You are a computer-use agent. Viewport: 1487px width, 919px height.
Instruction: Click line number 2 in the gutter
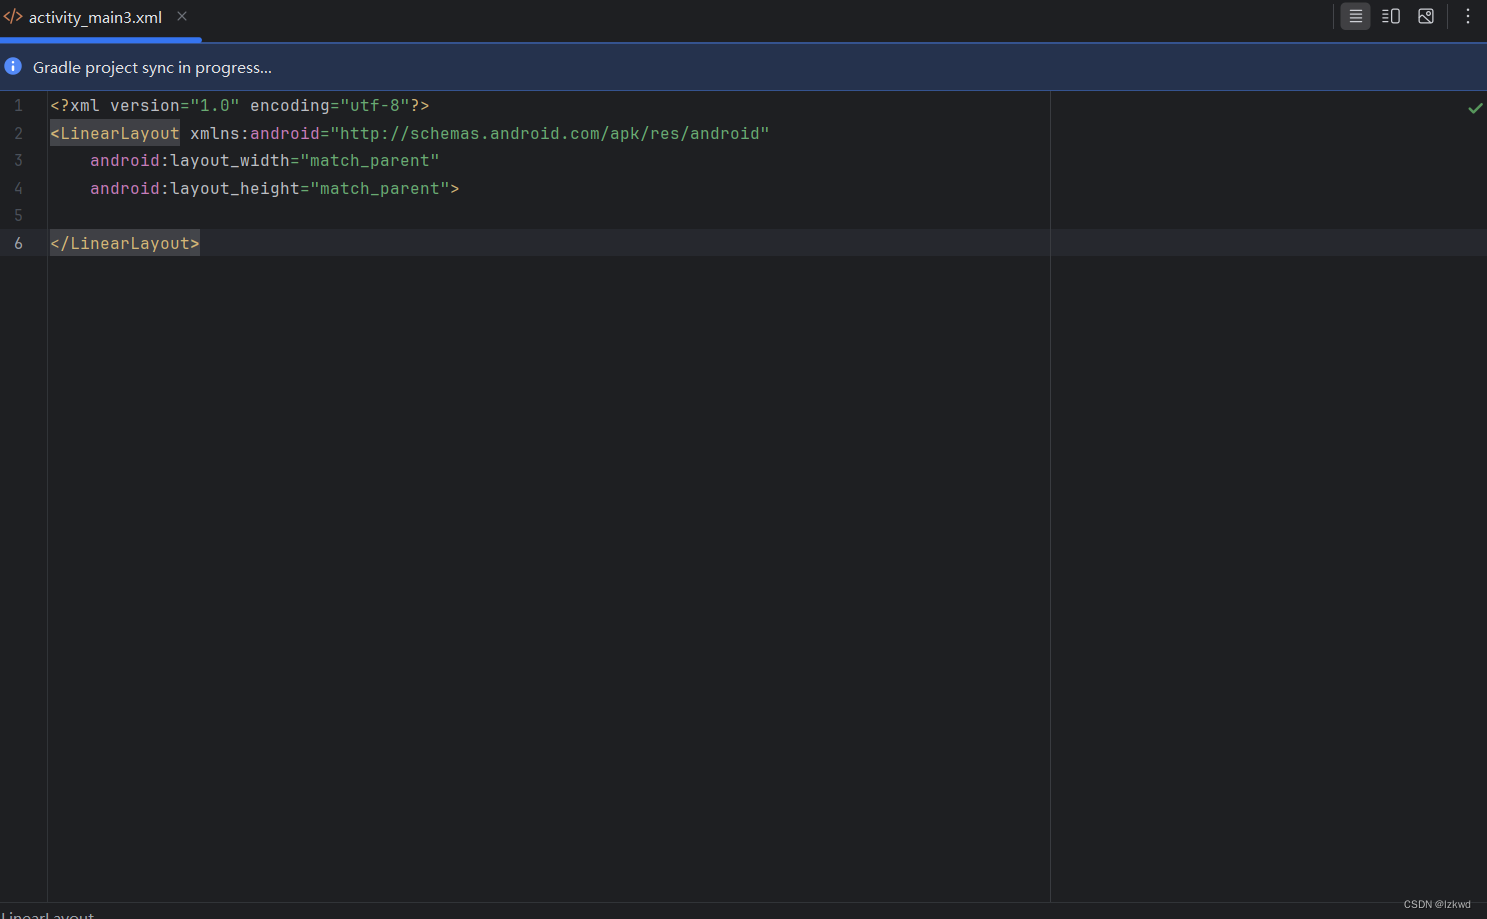pyautogui.click(x=18, y=133)
